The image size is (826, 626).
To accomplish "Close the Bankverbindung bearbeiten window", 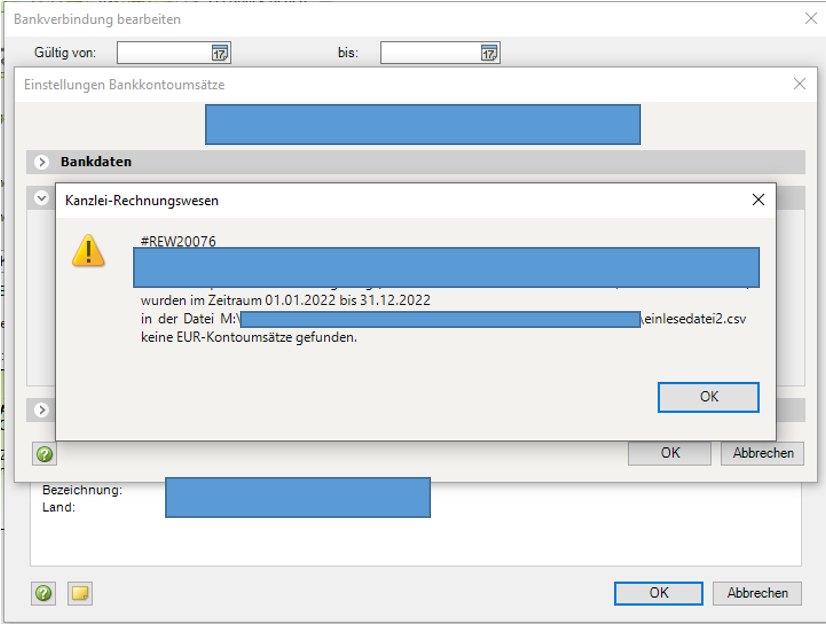I will (x=811, y=18).
